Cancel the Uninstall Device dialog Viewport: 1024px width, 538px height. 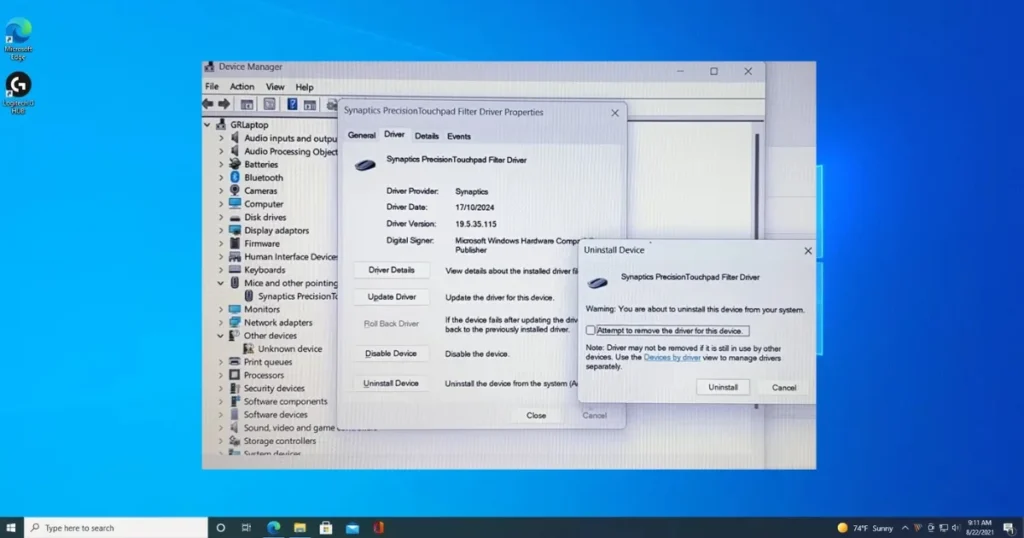[784, 387]
